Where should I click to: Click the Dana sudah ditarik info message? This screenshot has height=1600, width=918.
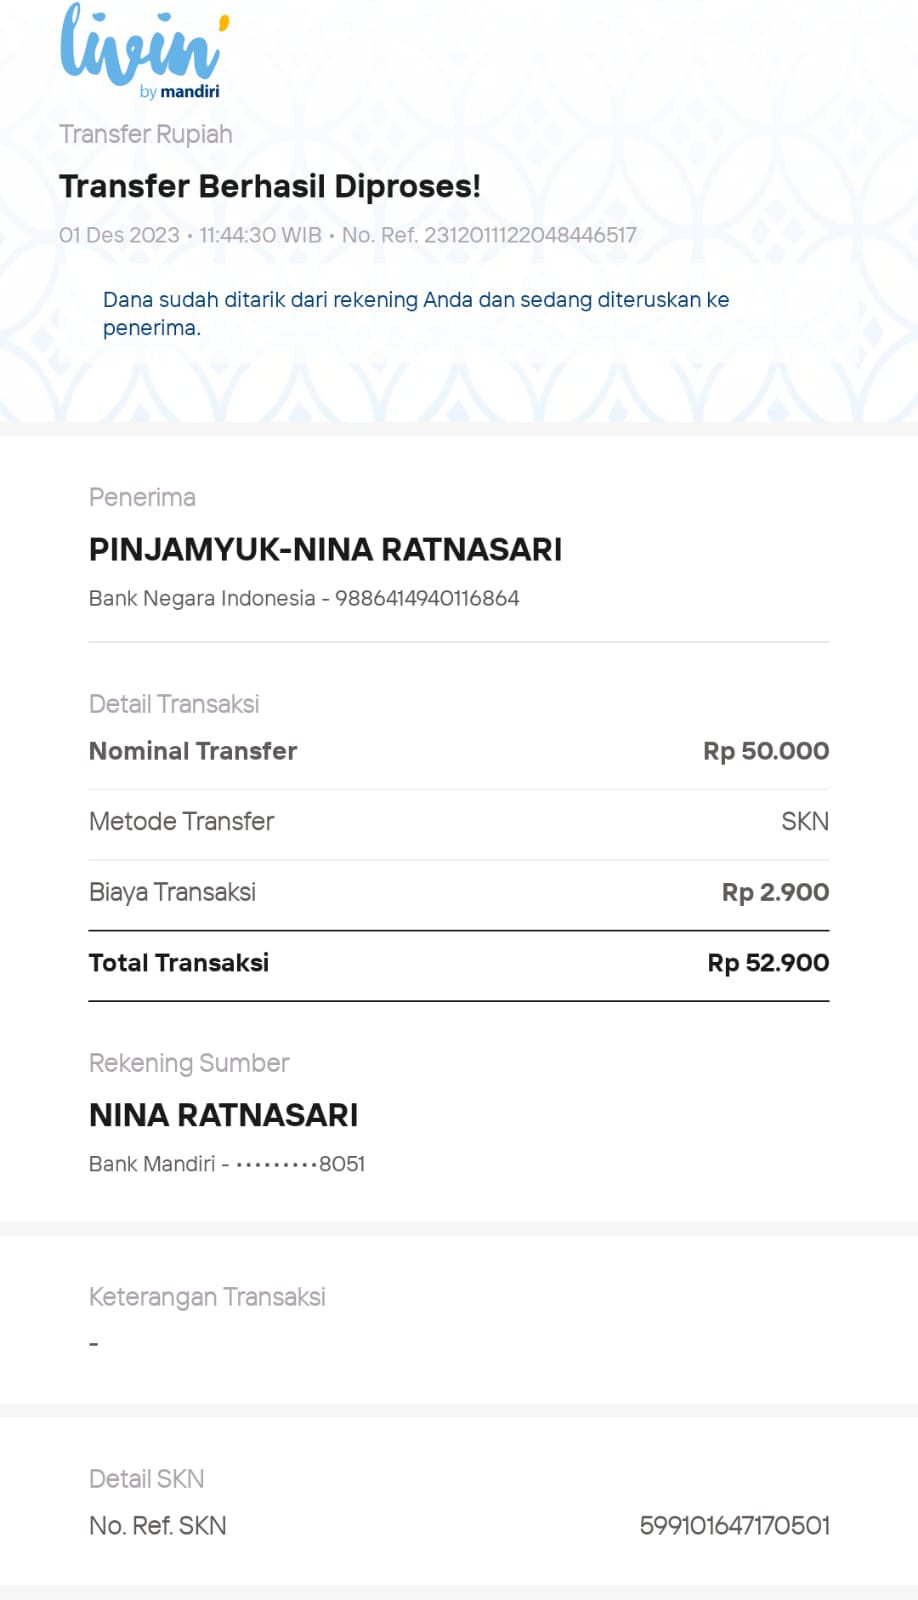point(415,313)
